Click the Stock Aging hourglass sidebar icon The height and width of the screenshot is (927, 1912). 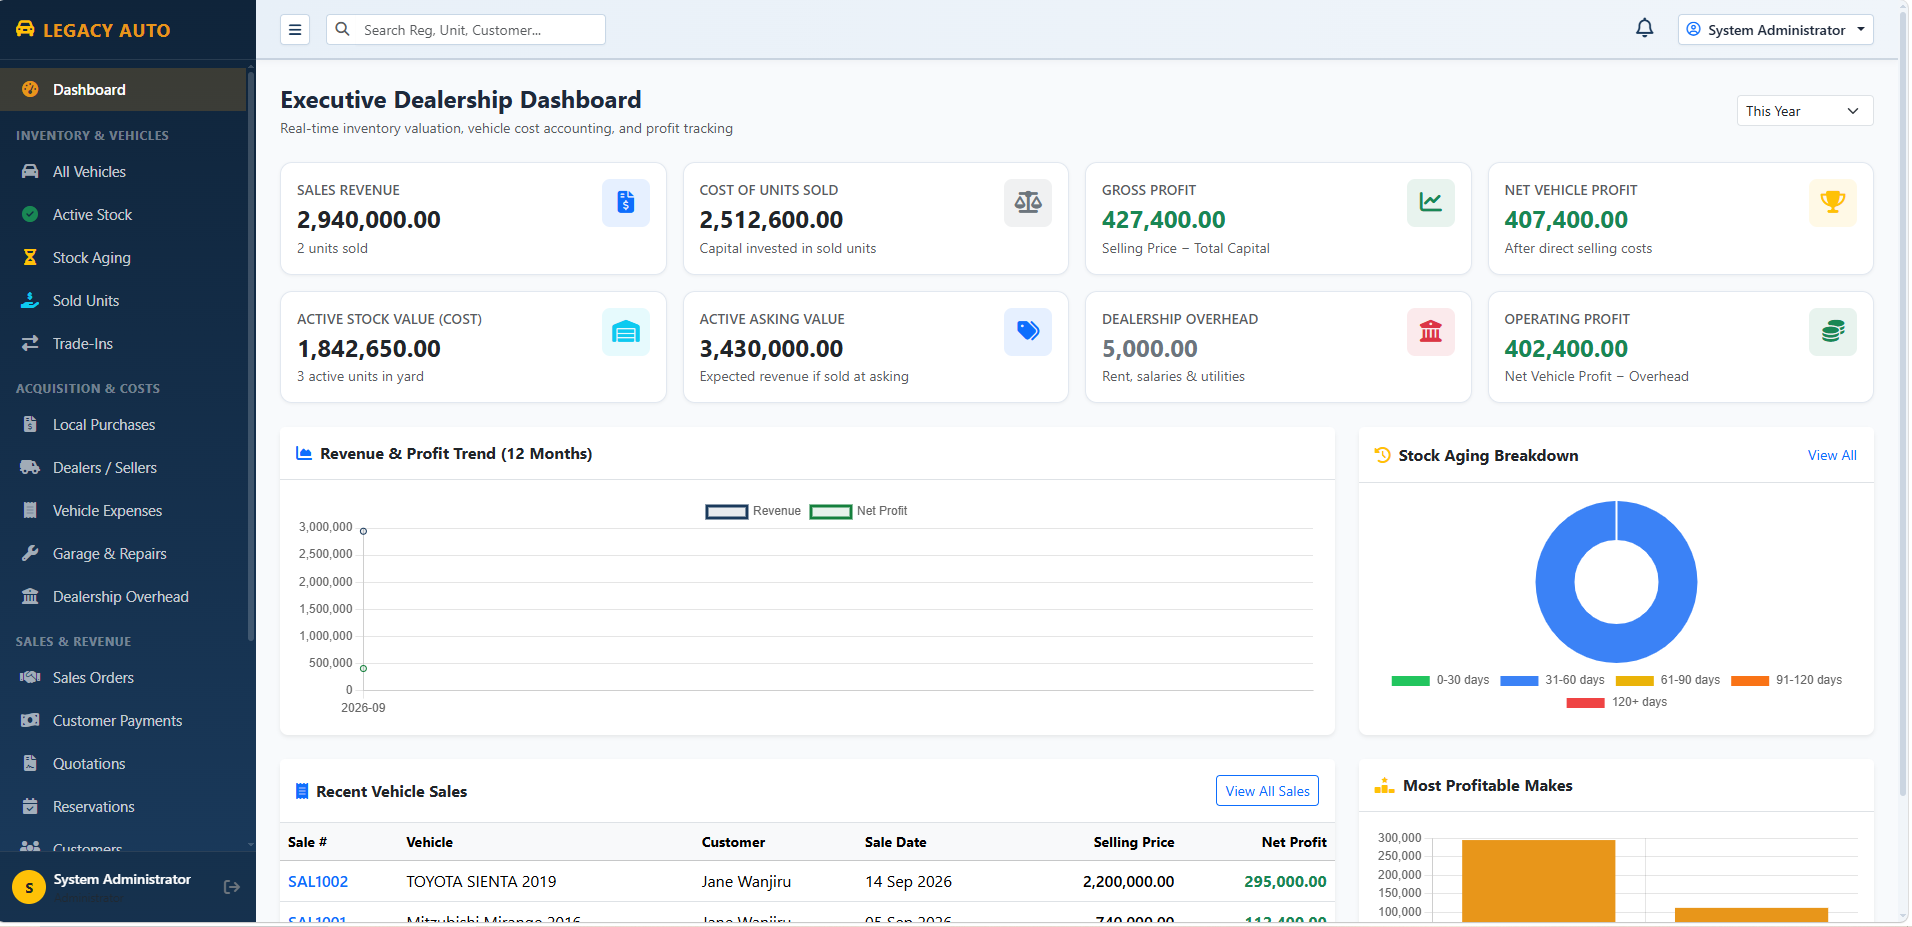[30, 258]
